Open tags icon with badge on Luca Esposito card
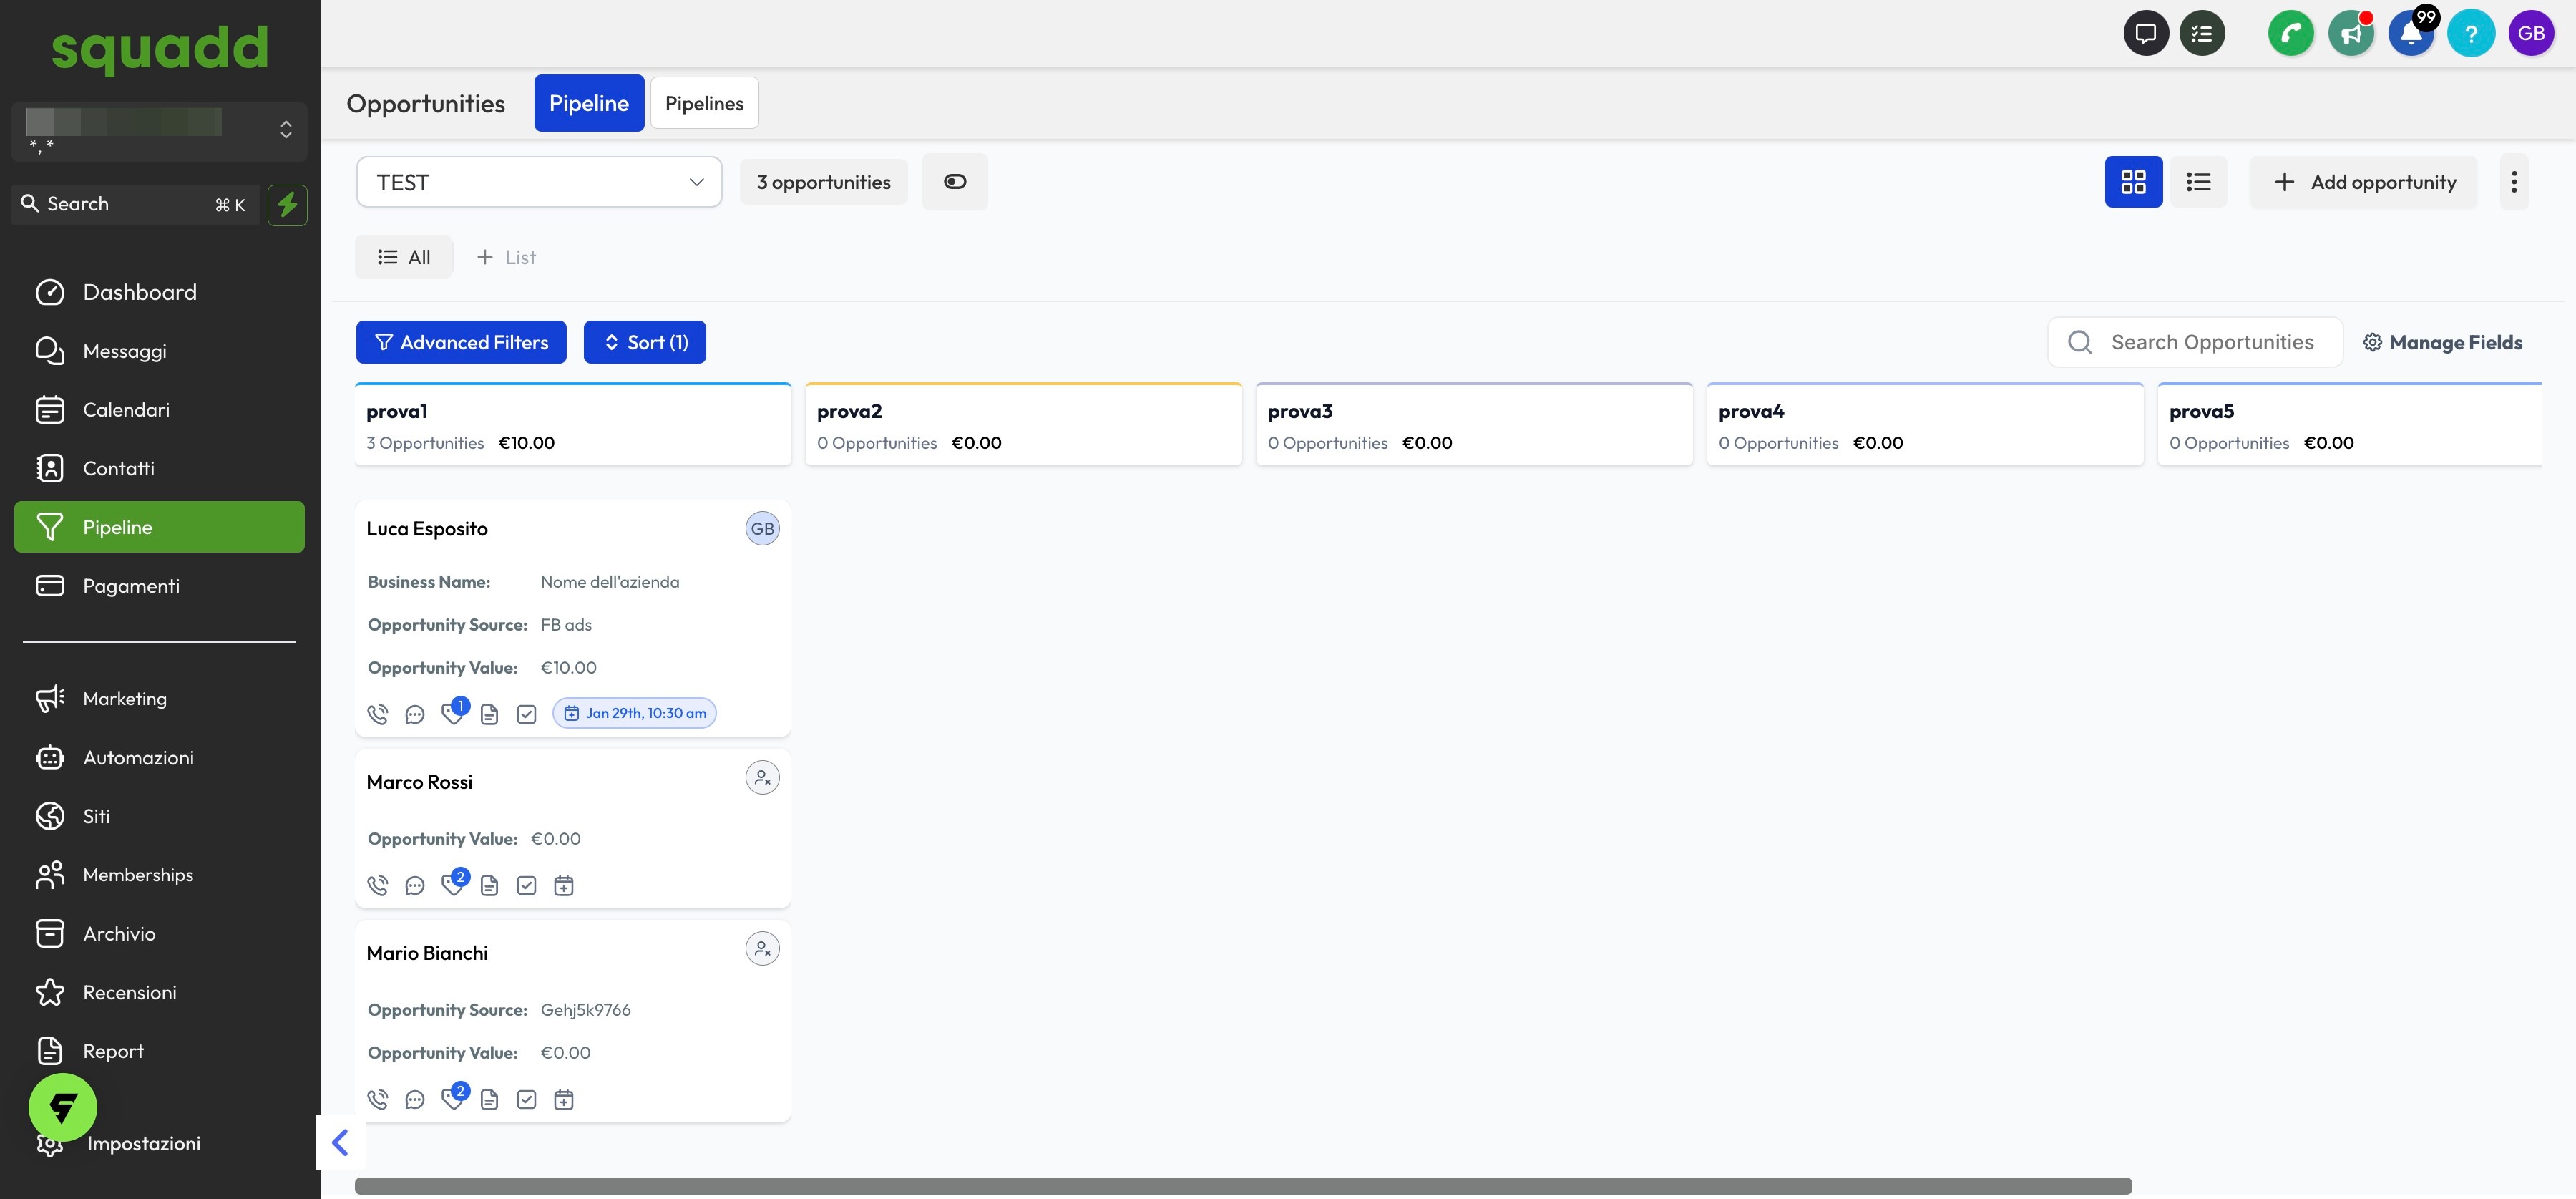 tap(453, 713)
